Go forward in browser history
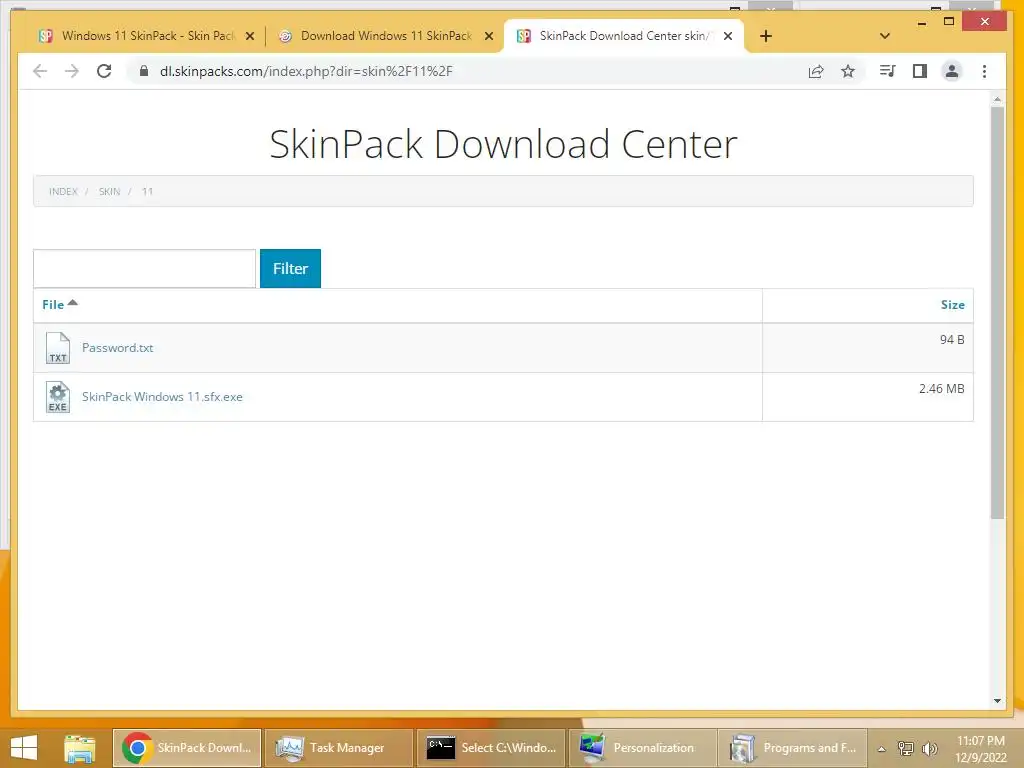1024x768 pixels. pyautogui.click(x=72, y=71)
